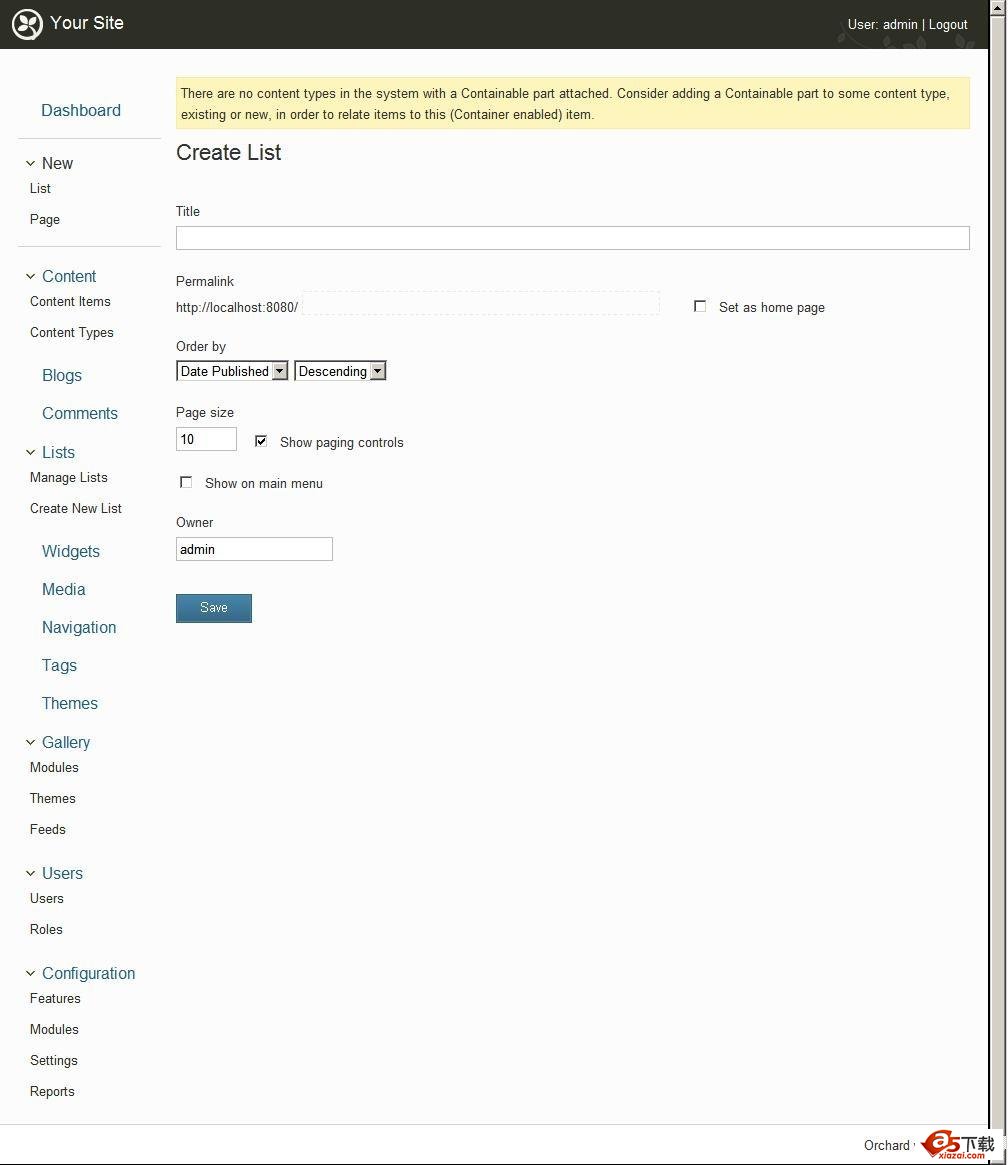Open the Descending sort direction dropdown
Viewport: 1008px width, 1165px height.
(x=340, y=371)
